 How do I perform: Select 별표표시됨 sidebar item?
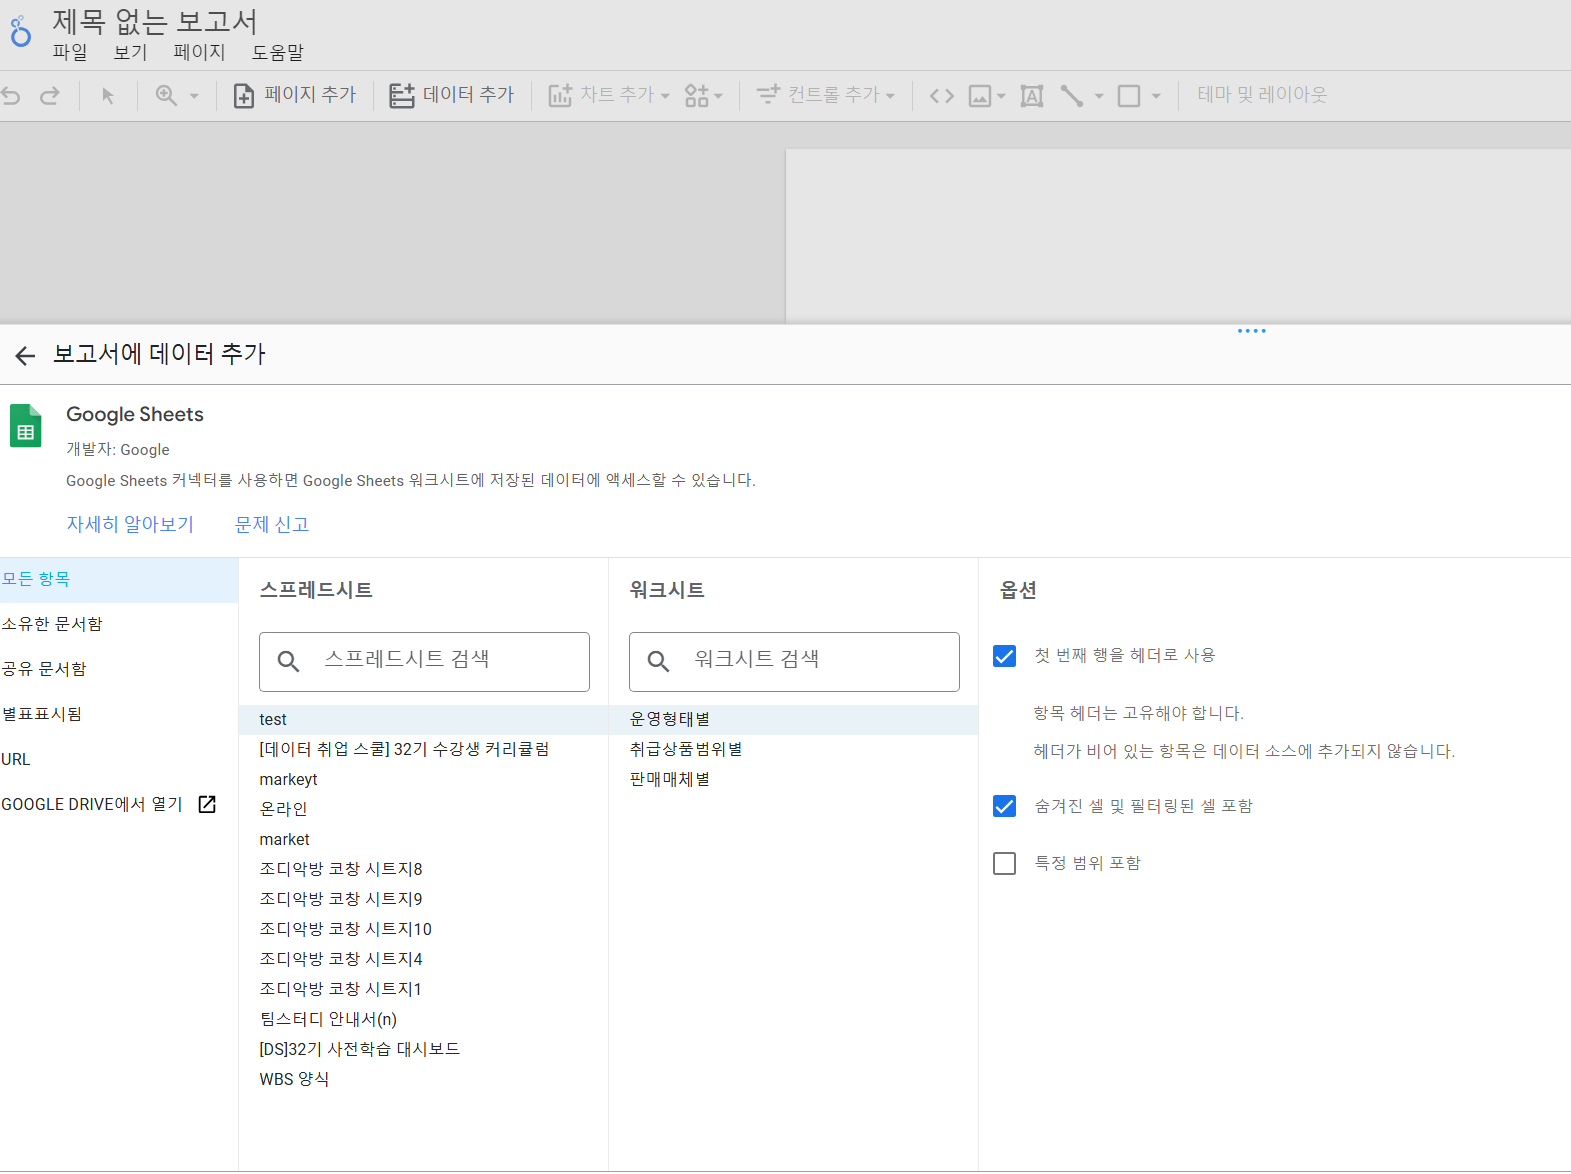tap(119, 714)
